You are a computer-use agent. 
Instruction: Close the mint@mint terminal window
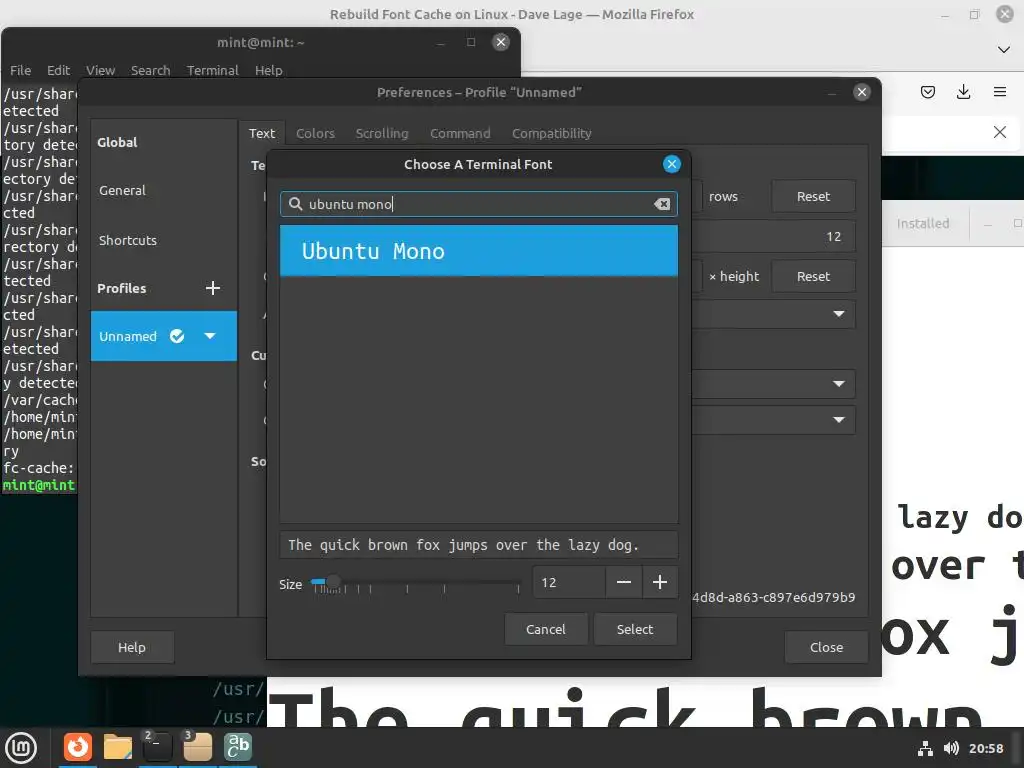[501, 42]
